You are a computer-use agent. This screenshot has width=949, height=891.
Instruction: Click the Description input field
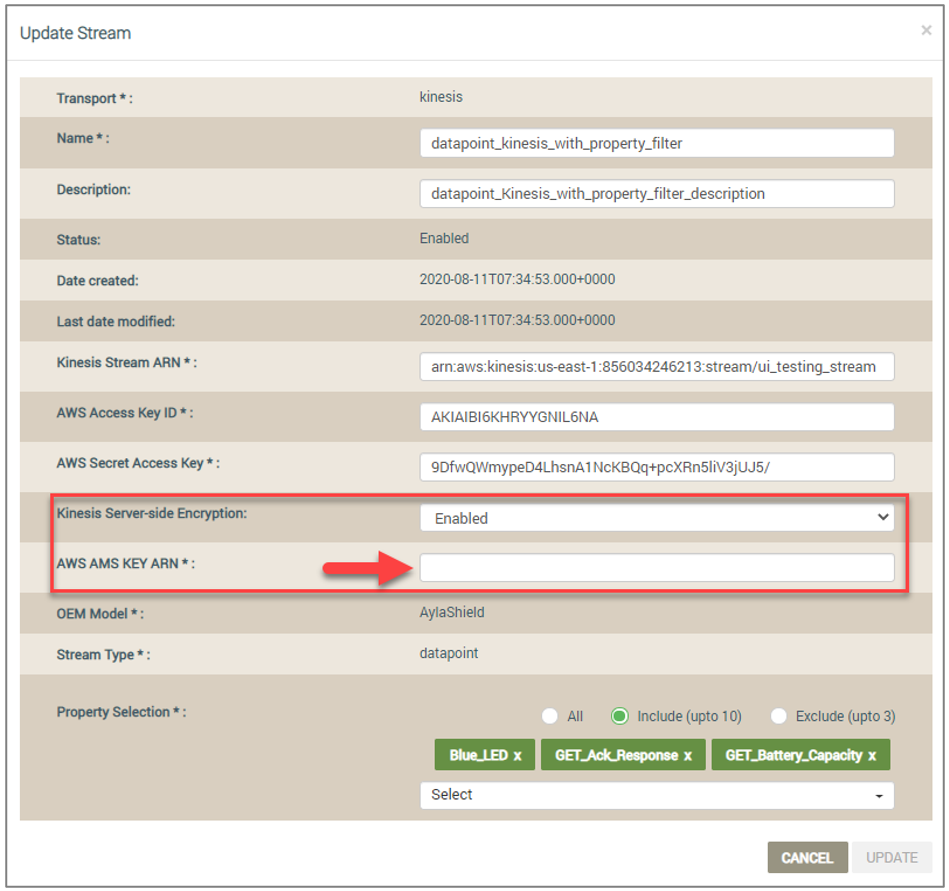click(657, 194)
